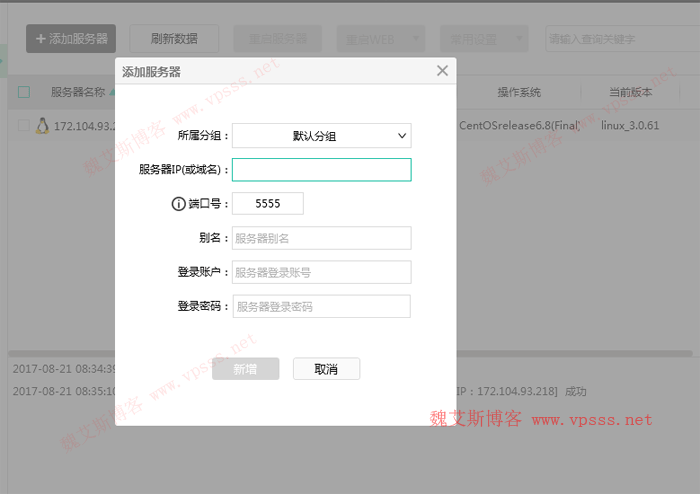Click the 登录密码 input field
The width and height of the screenshot is (700, 494).
tap(321, 307)
